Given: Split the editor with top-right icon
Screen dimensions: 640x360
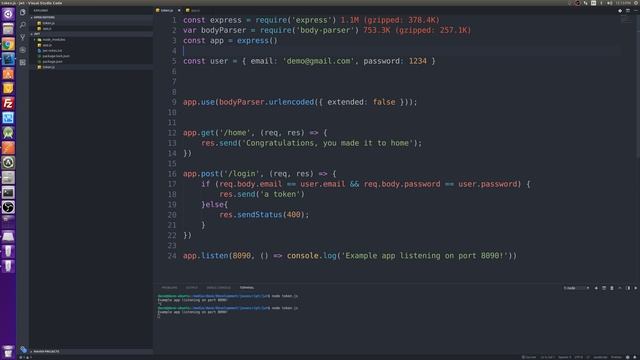Looking at the screenshot, I should pos(628,11).
